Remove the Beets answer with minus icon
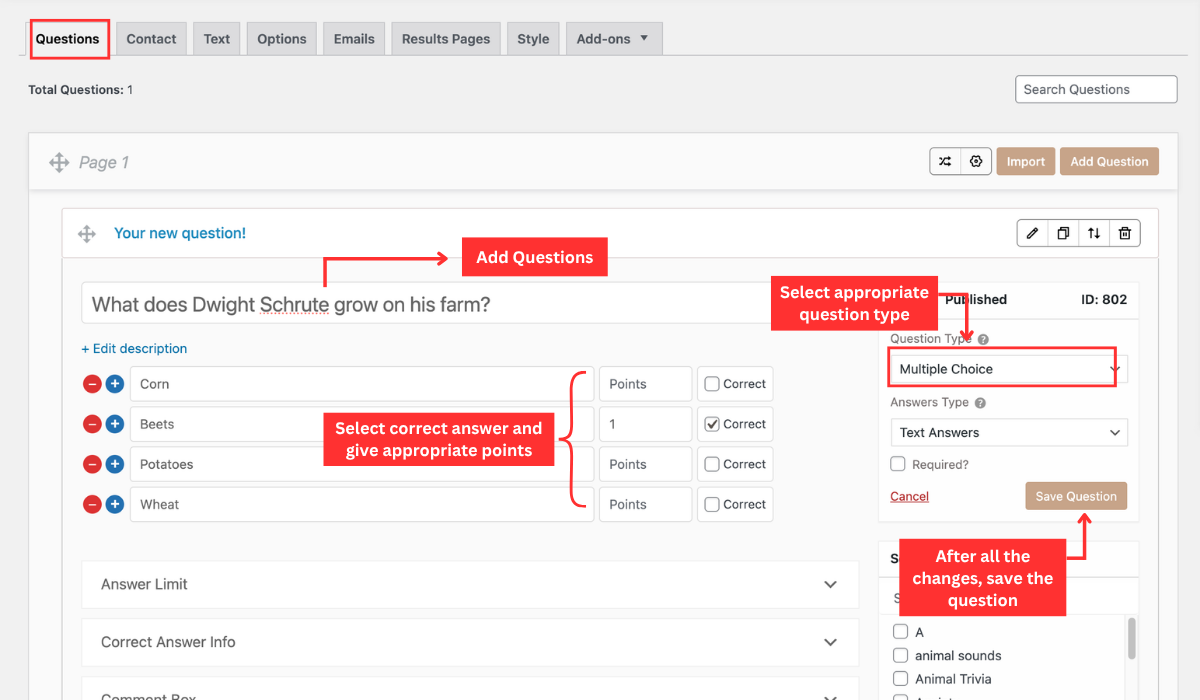 point(92,424)
